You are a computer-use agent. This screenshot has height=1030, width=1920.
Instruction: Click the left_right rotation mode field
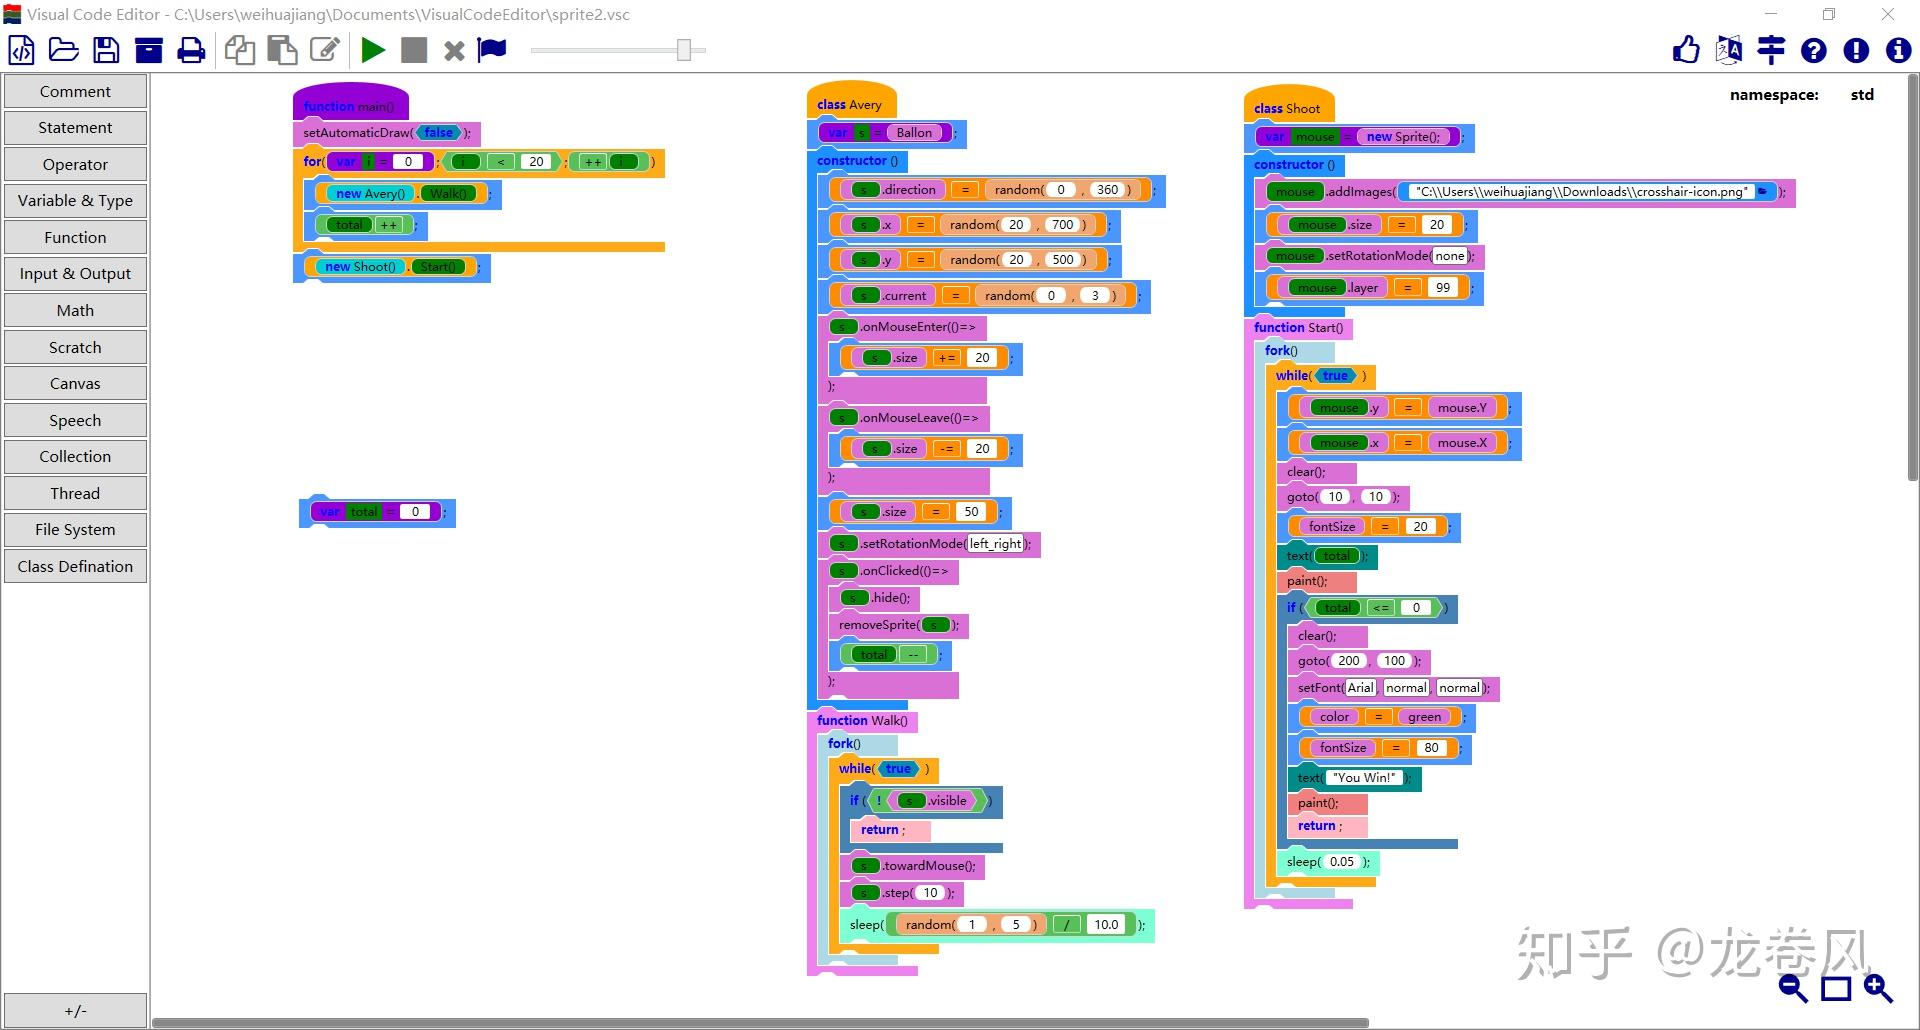tap(995, 543)
